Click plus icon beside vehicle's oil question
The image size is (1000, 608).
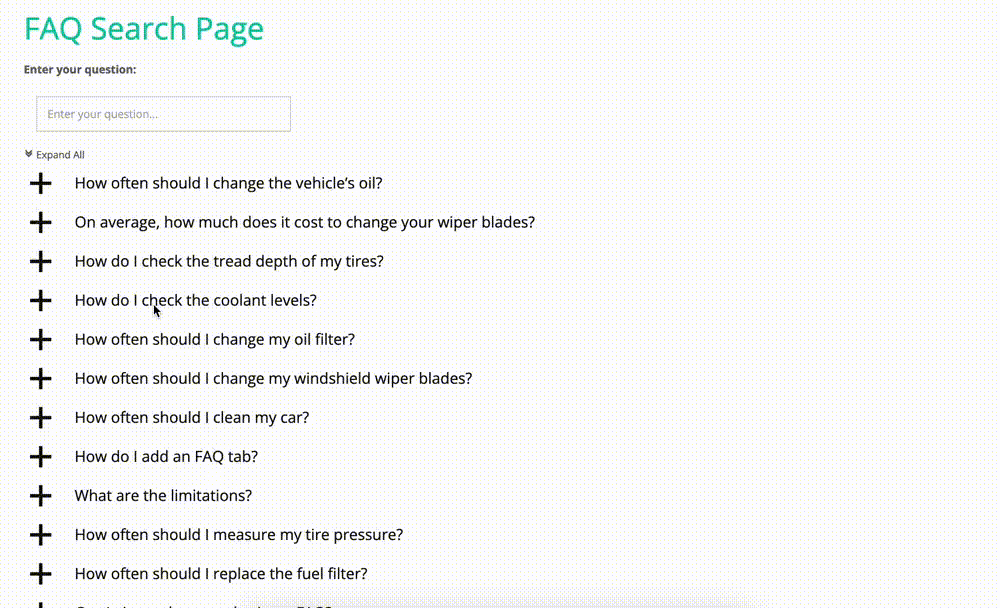tap(40, 184)
